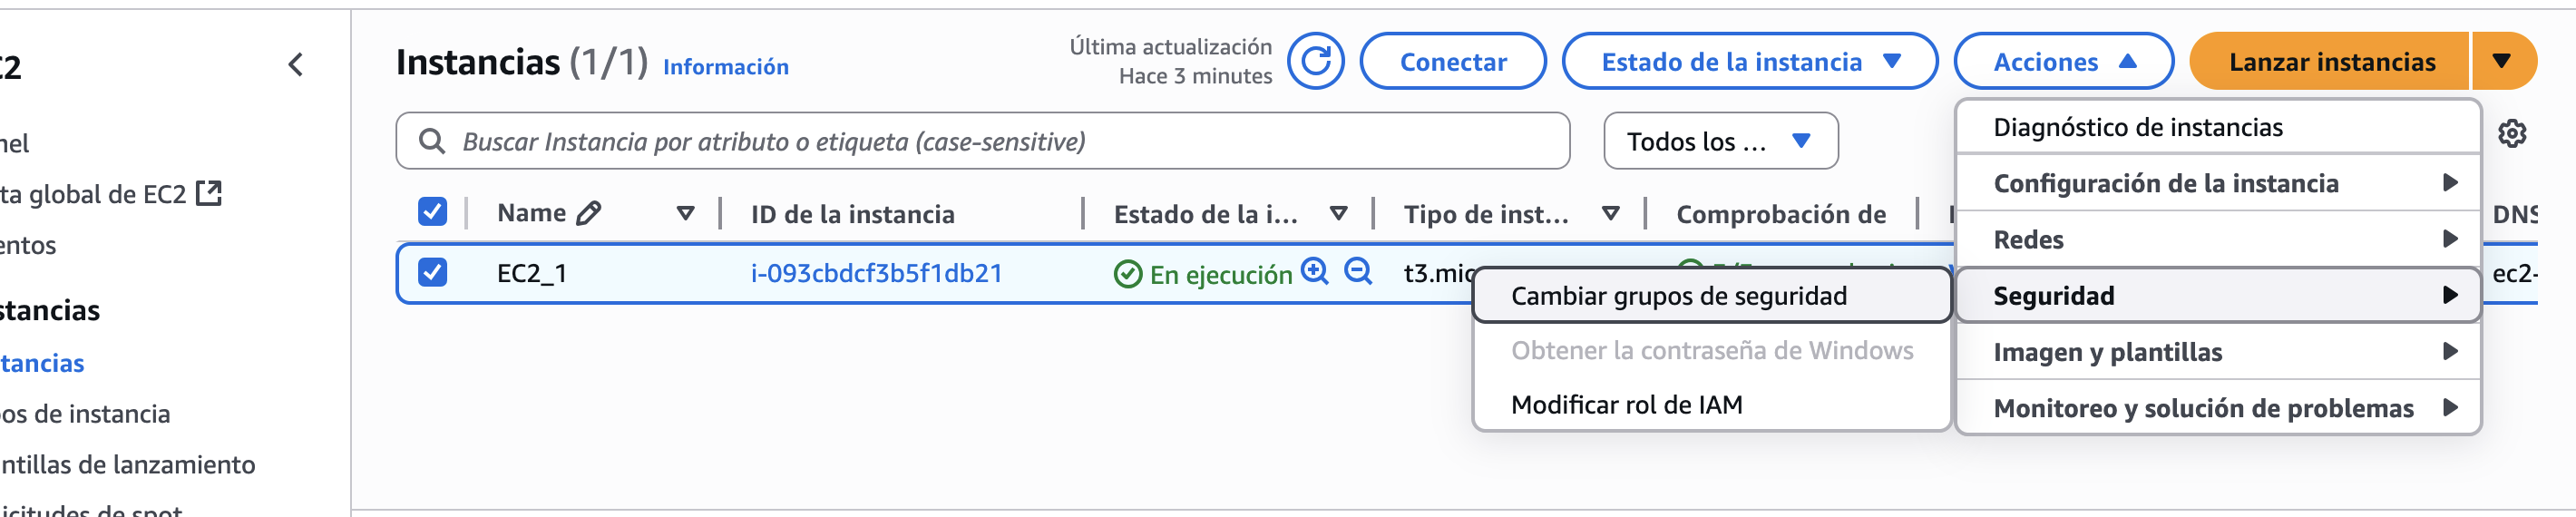Click the external link icon for EC2 global view
2576x517 pixels.
click(209, 193)
